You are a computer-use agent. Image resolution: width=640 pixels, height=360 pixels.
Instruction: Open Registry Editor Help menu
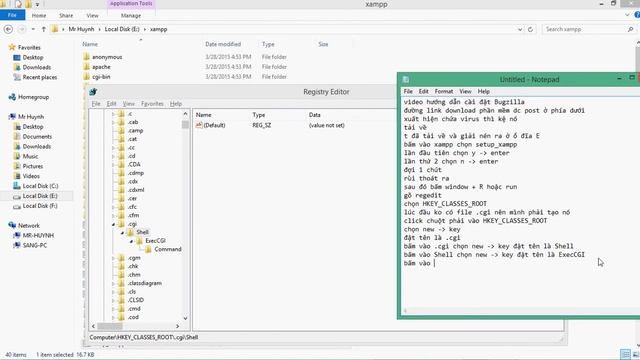176,104
